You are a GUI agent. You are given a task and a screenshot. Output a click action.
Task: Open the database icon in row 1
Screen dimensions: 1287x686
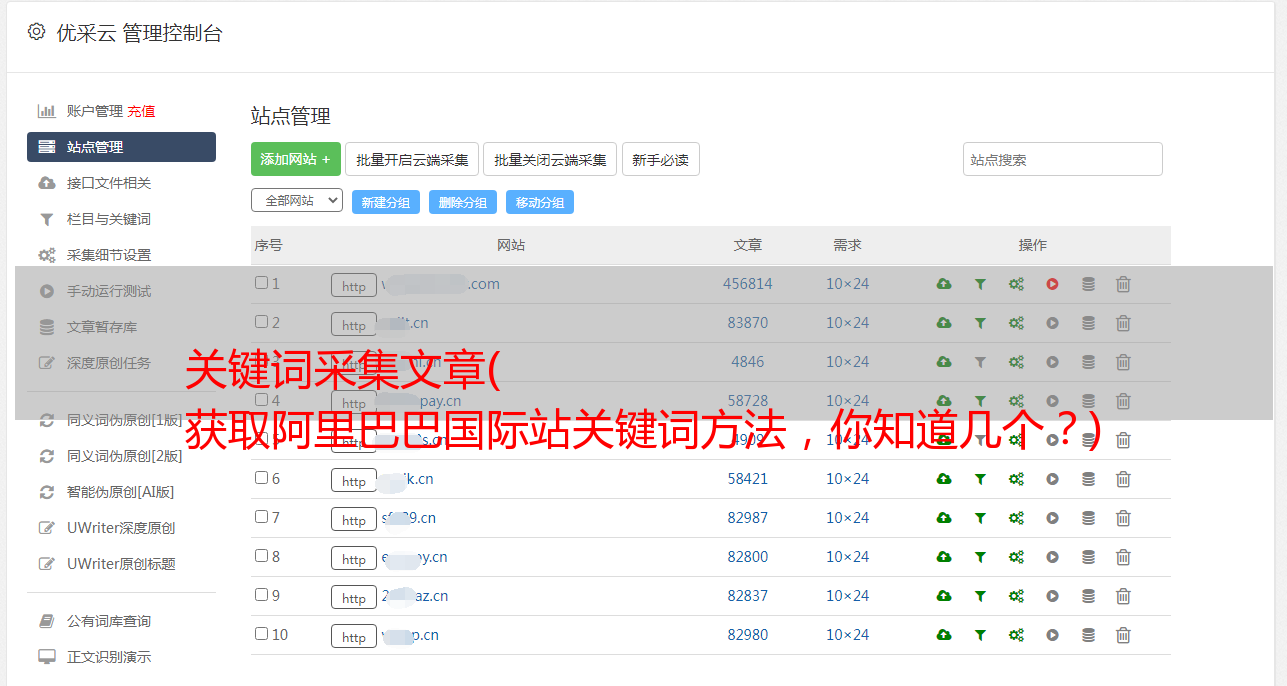[x=1088, y=284]
